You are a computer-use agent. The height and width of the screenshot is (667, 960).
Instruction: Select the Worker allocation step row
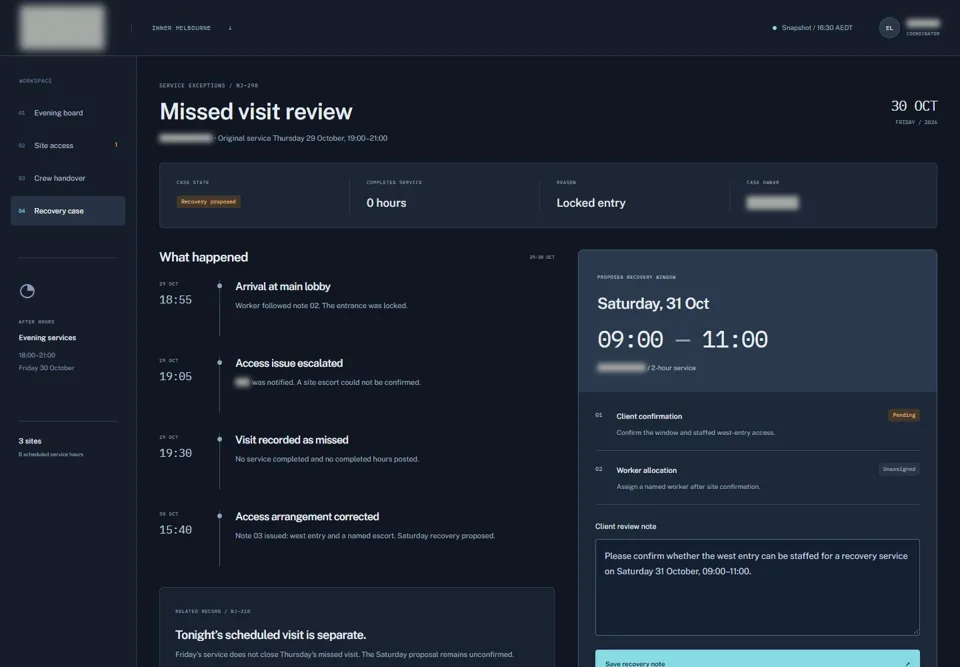point(757,478)
